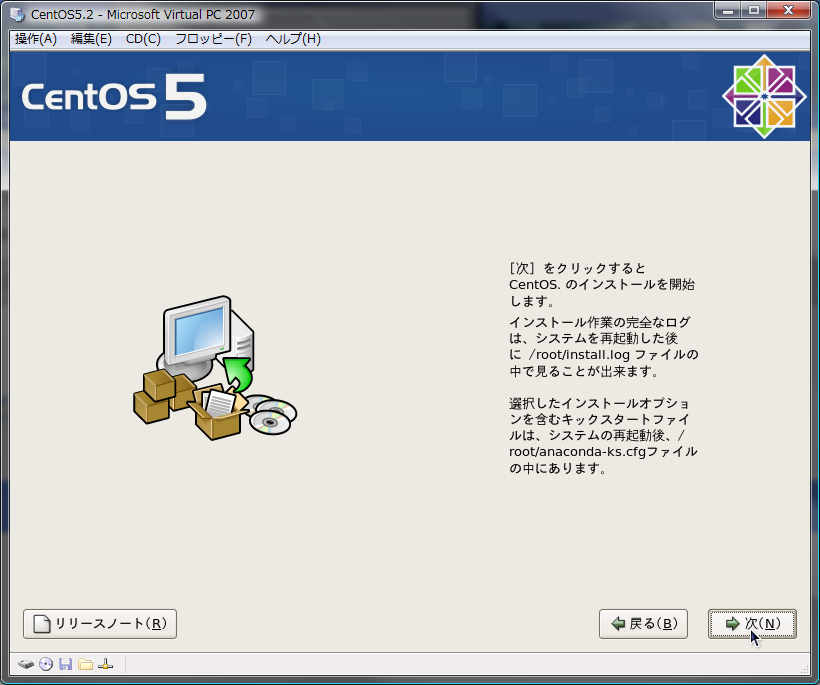Open the CD(C) menu
The width and height of the screenshot is (820, 685).
[x=143, y=39]
